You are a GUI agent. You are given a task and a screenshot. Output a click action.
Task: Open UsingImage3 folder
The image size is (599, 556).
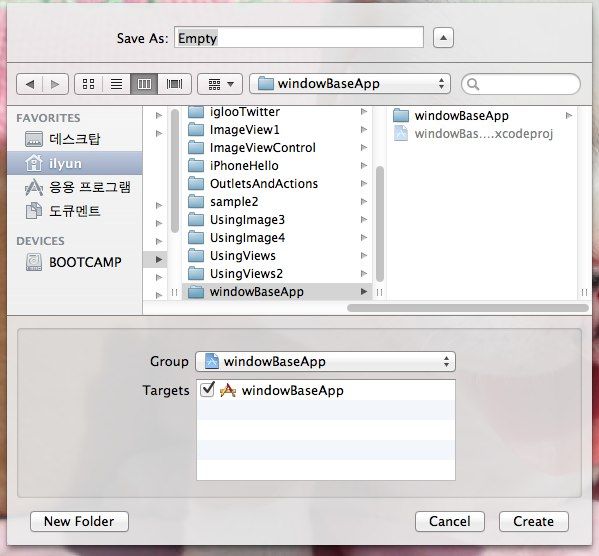pyautogui.click(x=277, y=219)
